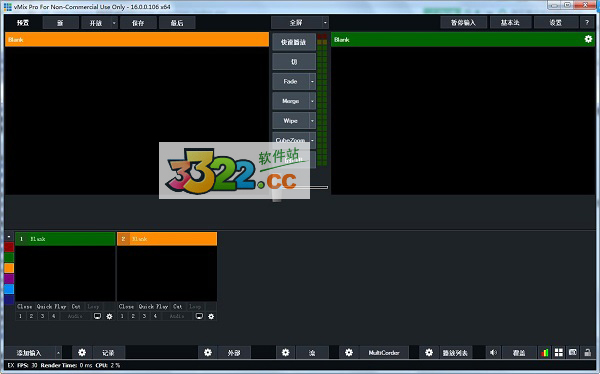The image size is (600, 374).
Task: Collapse the color category column arrow
Action: pos(9,237)
